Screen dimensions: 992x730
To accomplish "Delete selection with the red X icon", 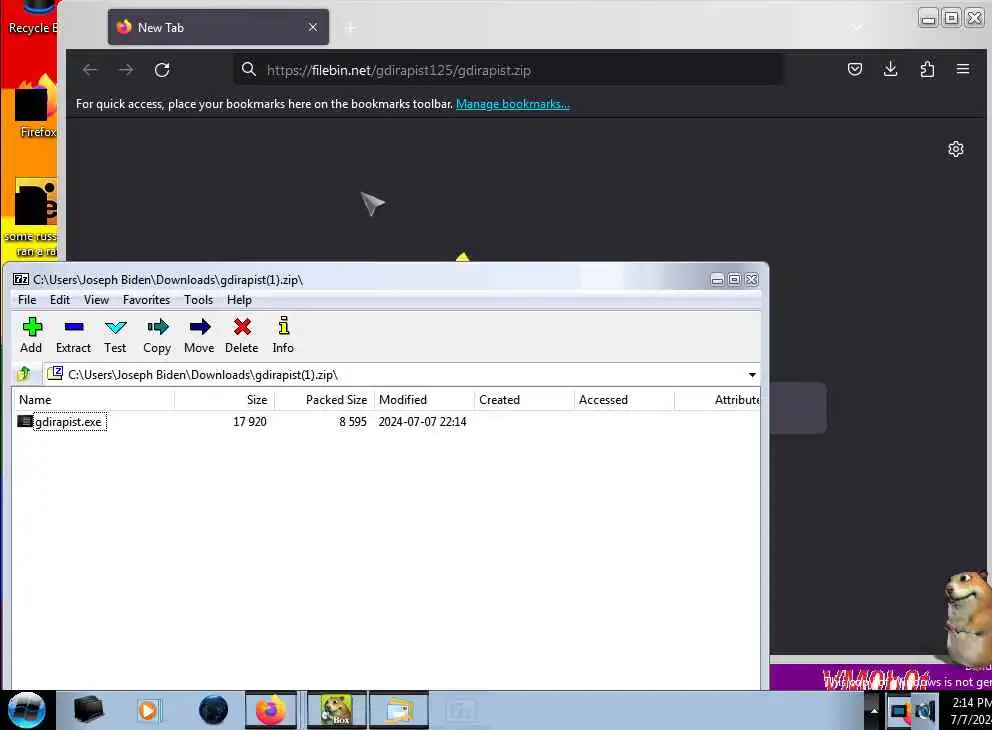I will 242,335.
